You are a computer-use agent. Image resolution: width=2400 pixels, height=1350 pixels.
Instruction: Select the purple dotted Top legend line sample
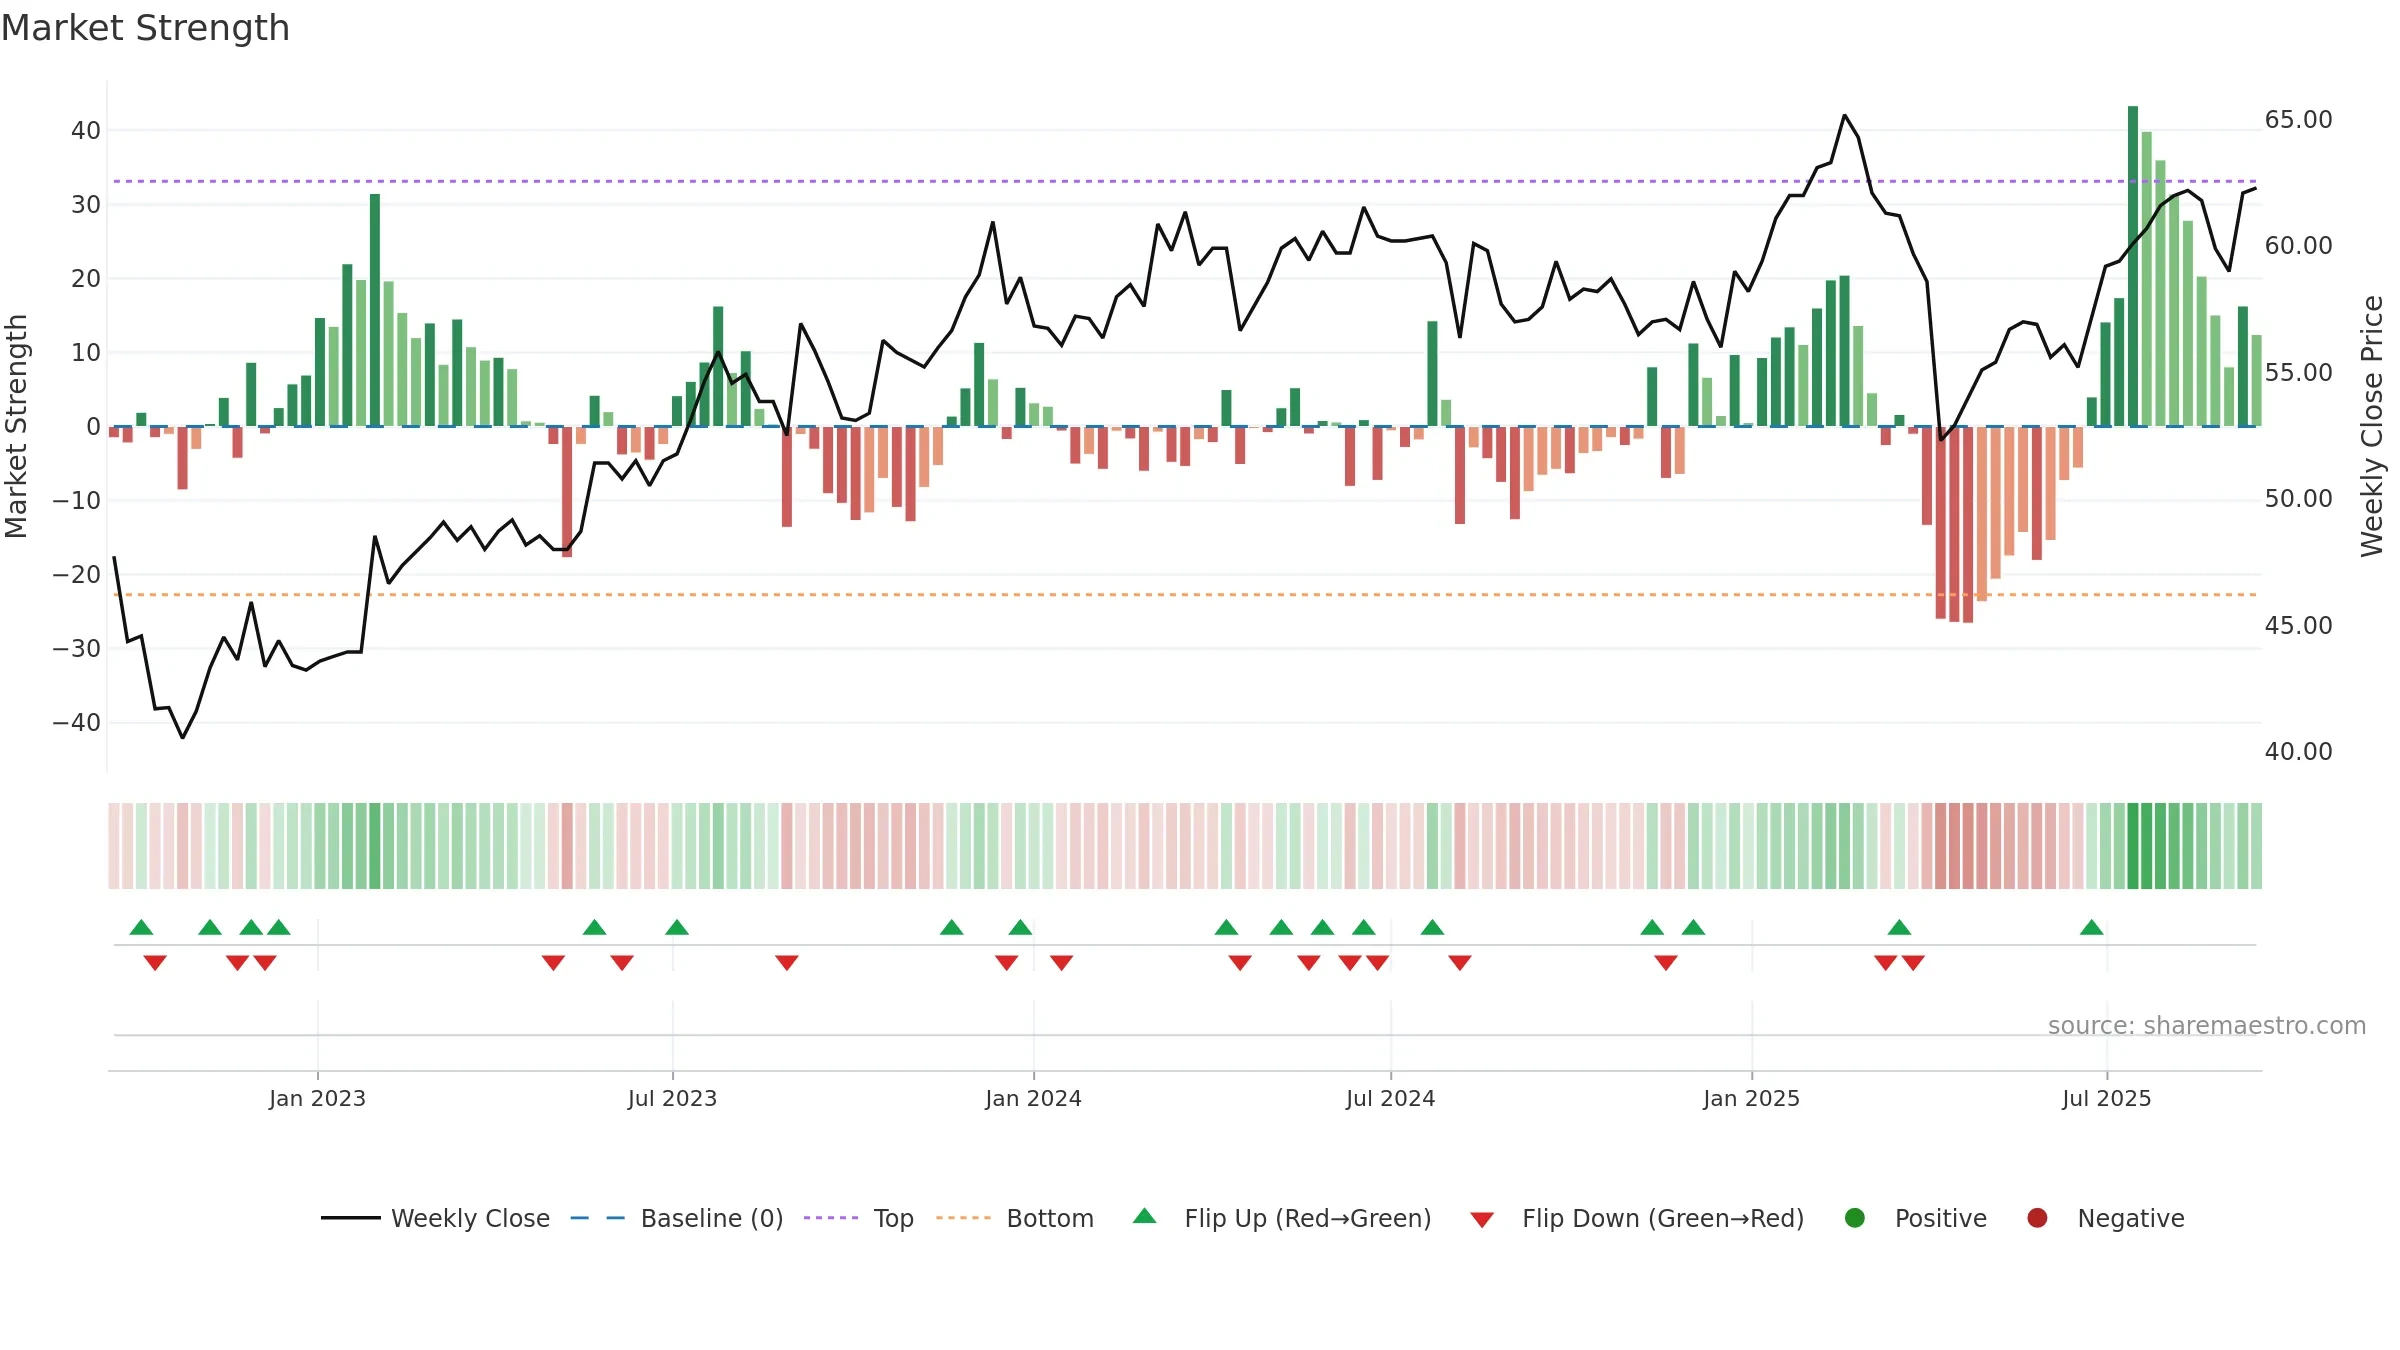point(830,1218)
